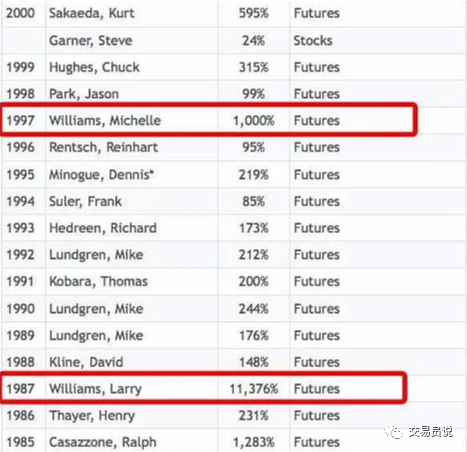Click the Stocks category for Garner, Steve
Screen dimensions: 467x452
click(x=313, y=40)
